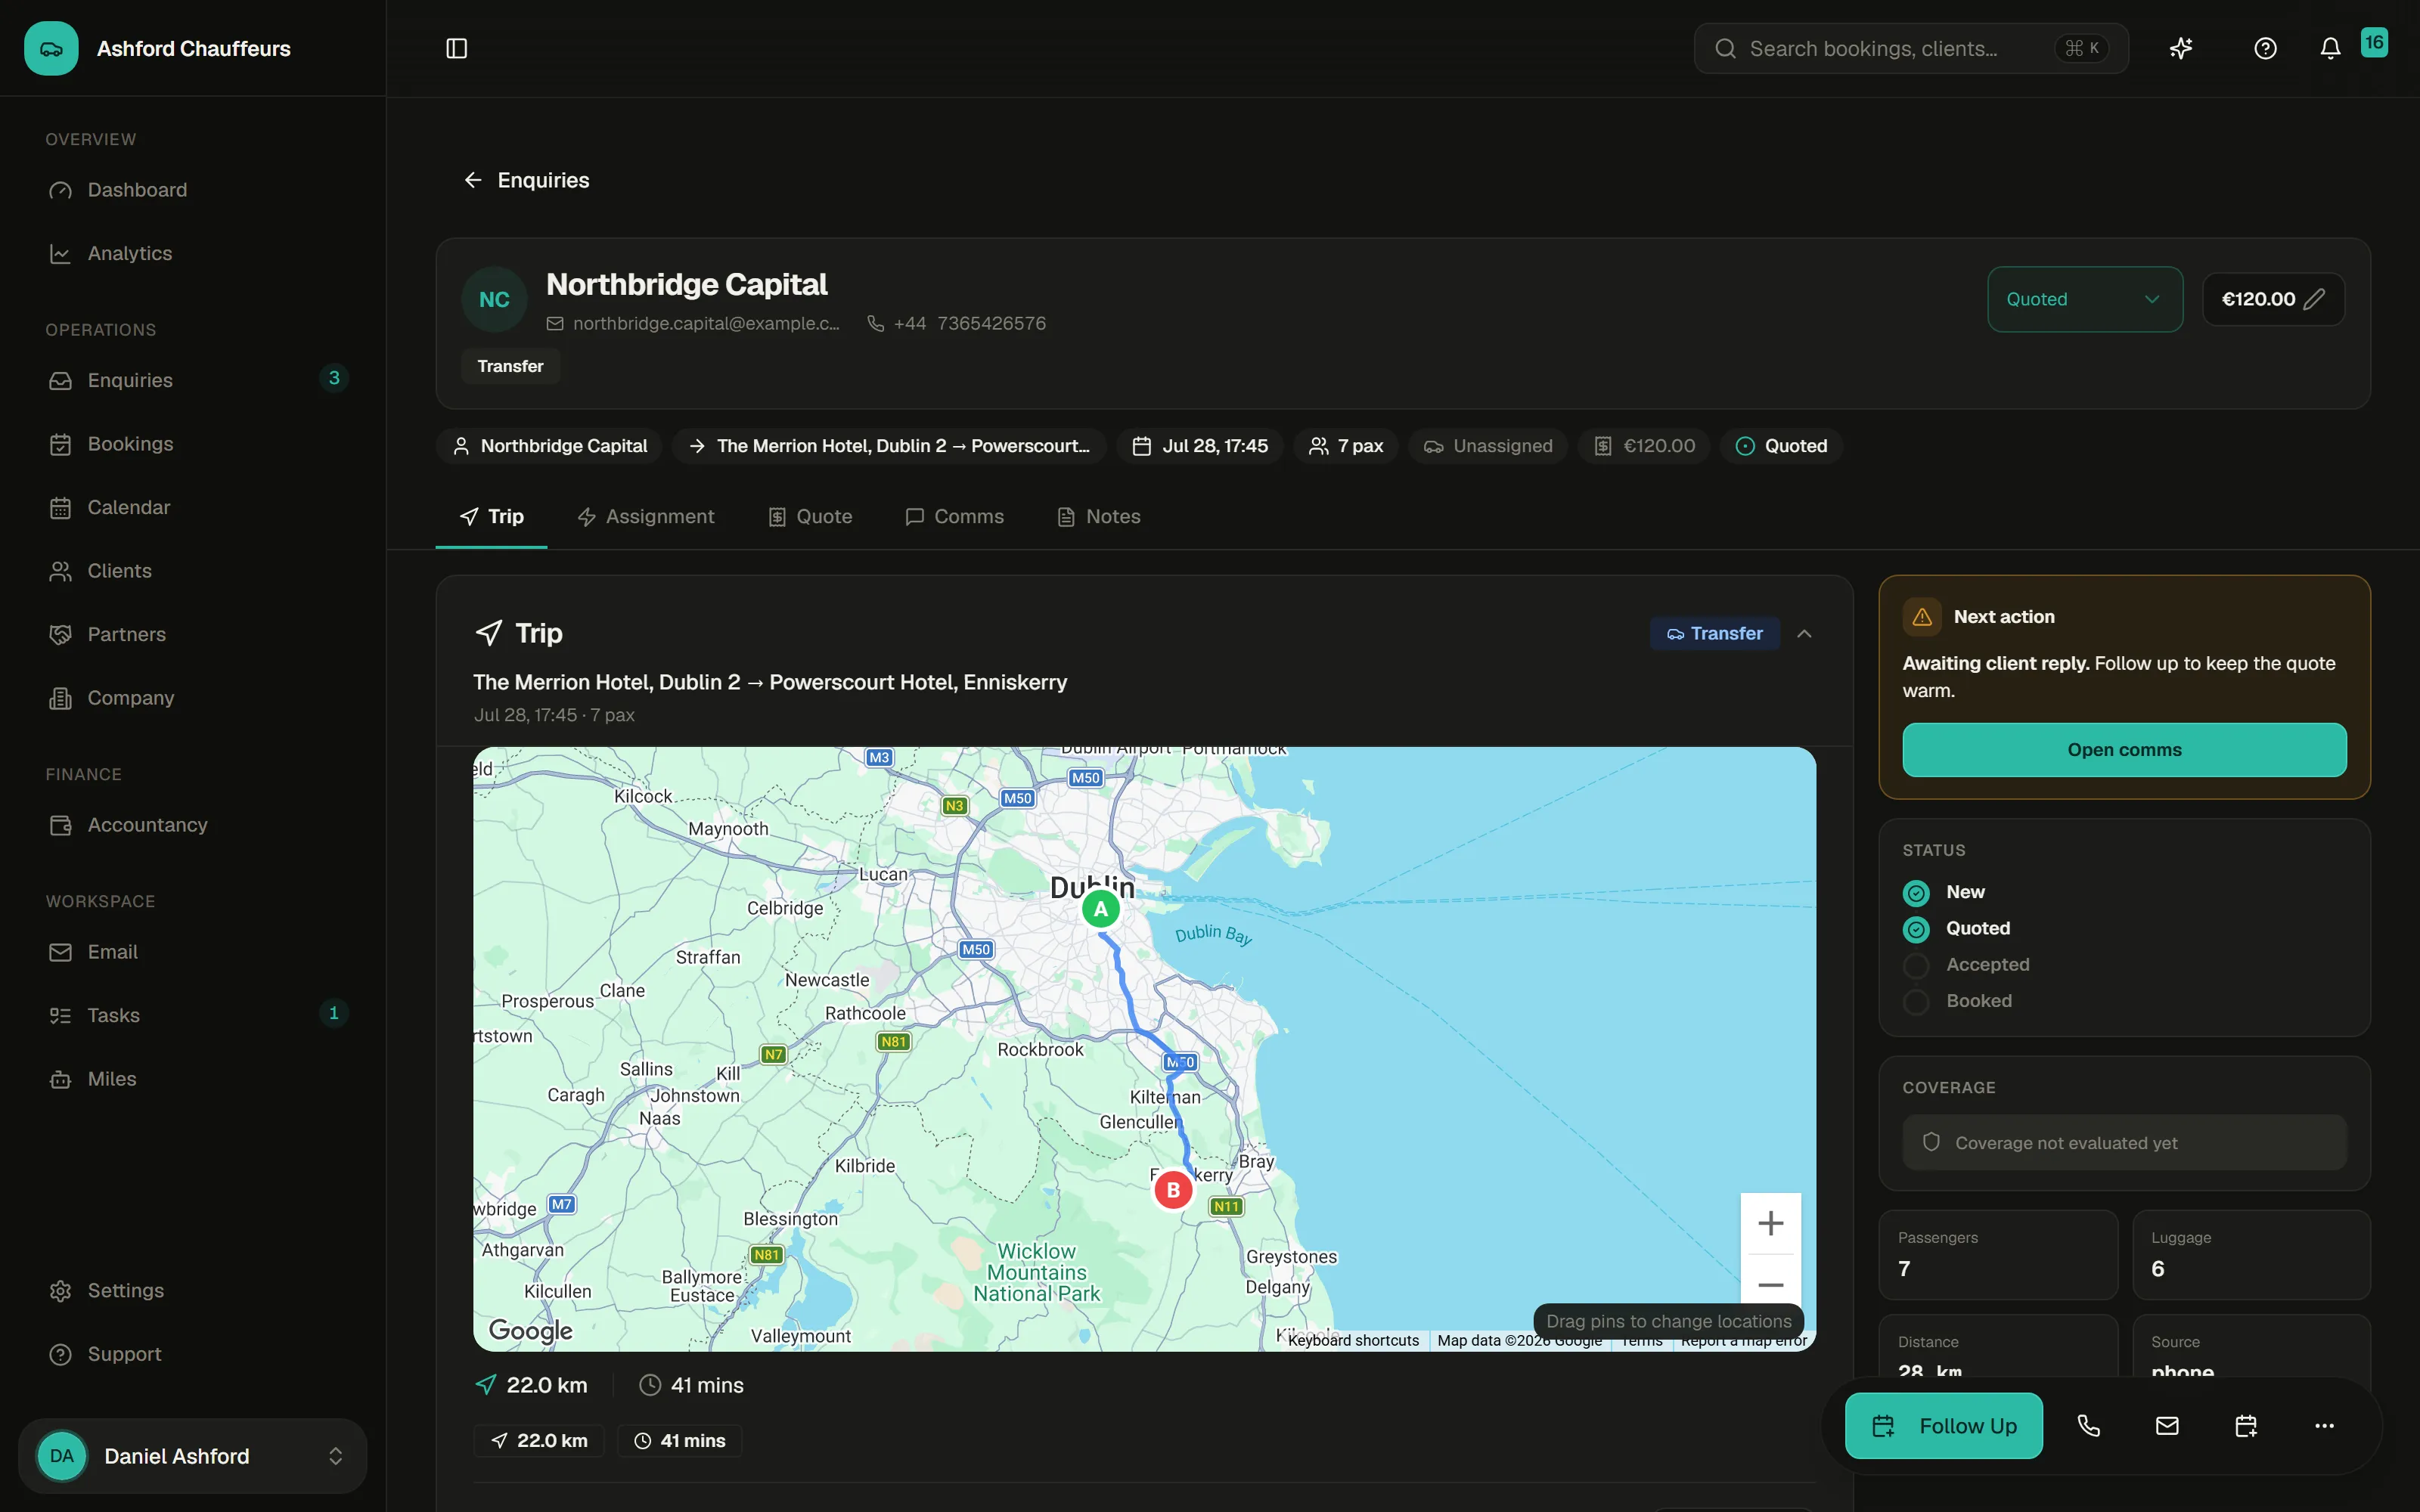The image size is (2420, 1512).
Task: Open Enquiries in the sidebar
Action: click(193, 380)
